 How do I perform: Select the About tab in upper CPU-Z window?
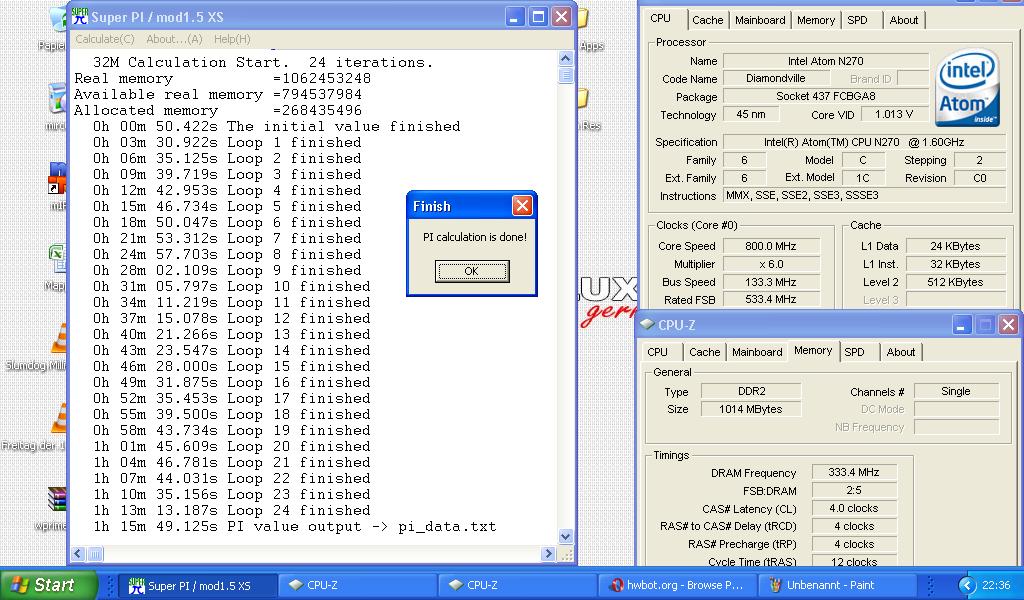pos(904,20)
